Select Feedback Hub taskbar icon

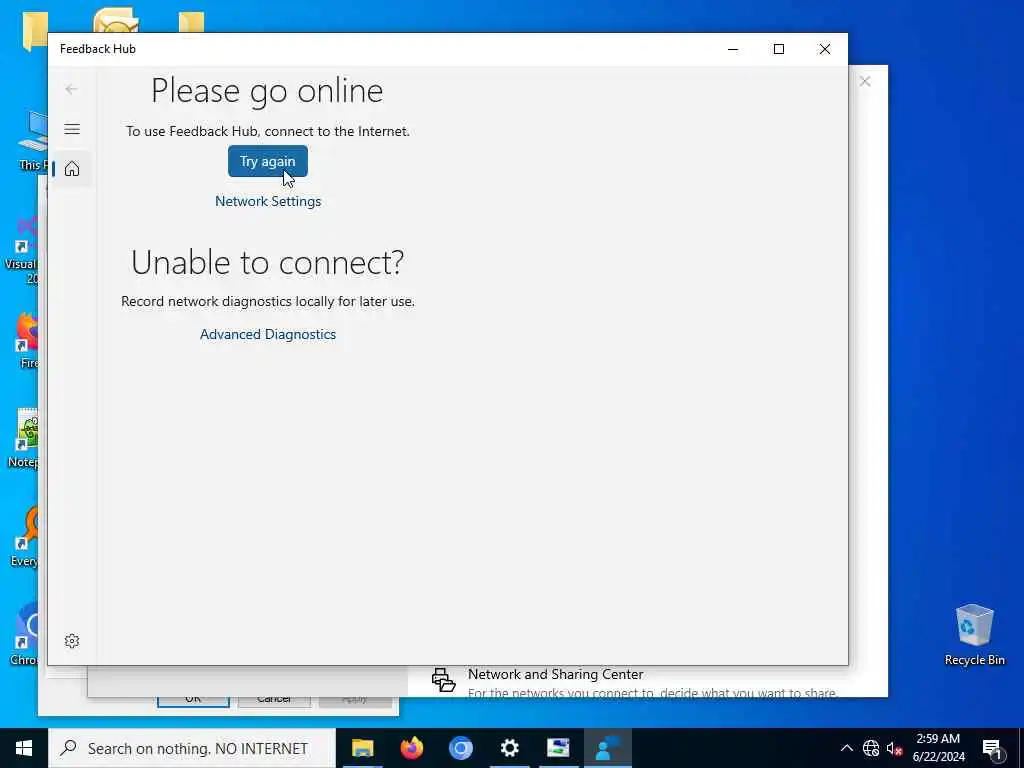click(x=607, y=748)
